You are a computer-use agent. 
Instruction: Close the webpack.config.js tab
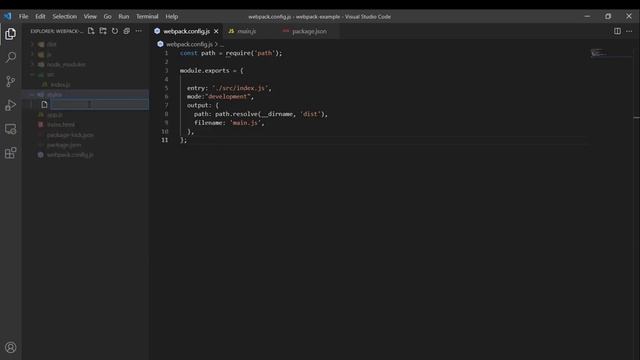point(216,31)
